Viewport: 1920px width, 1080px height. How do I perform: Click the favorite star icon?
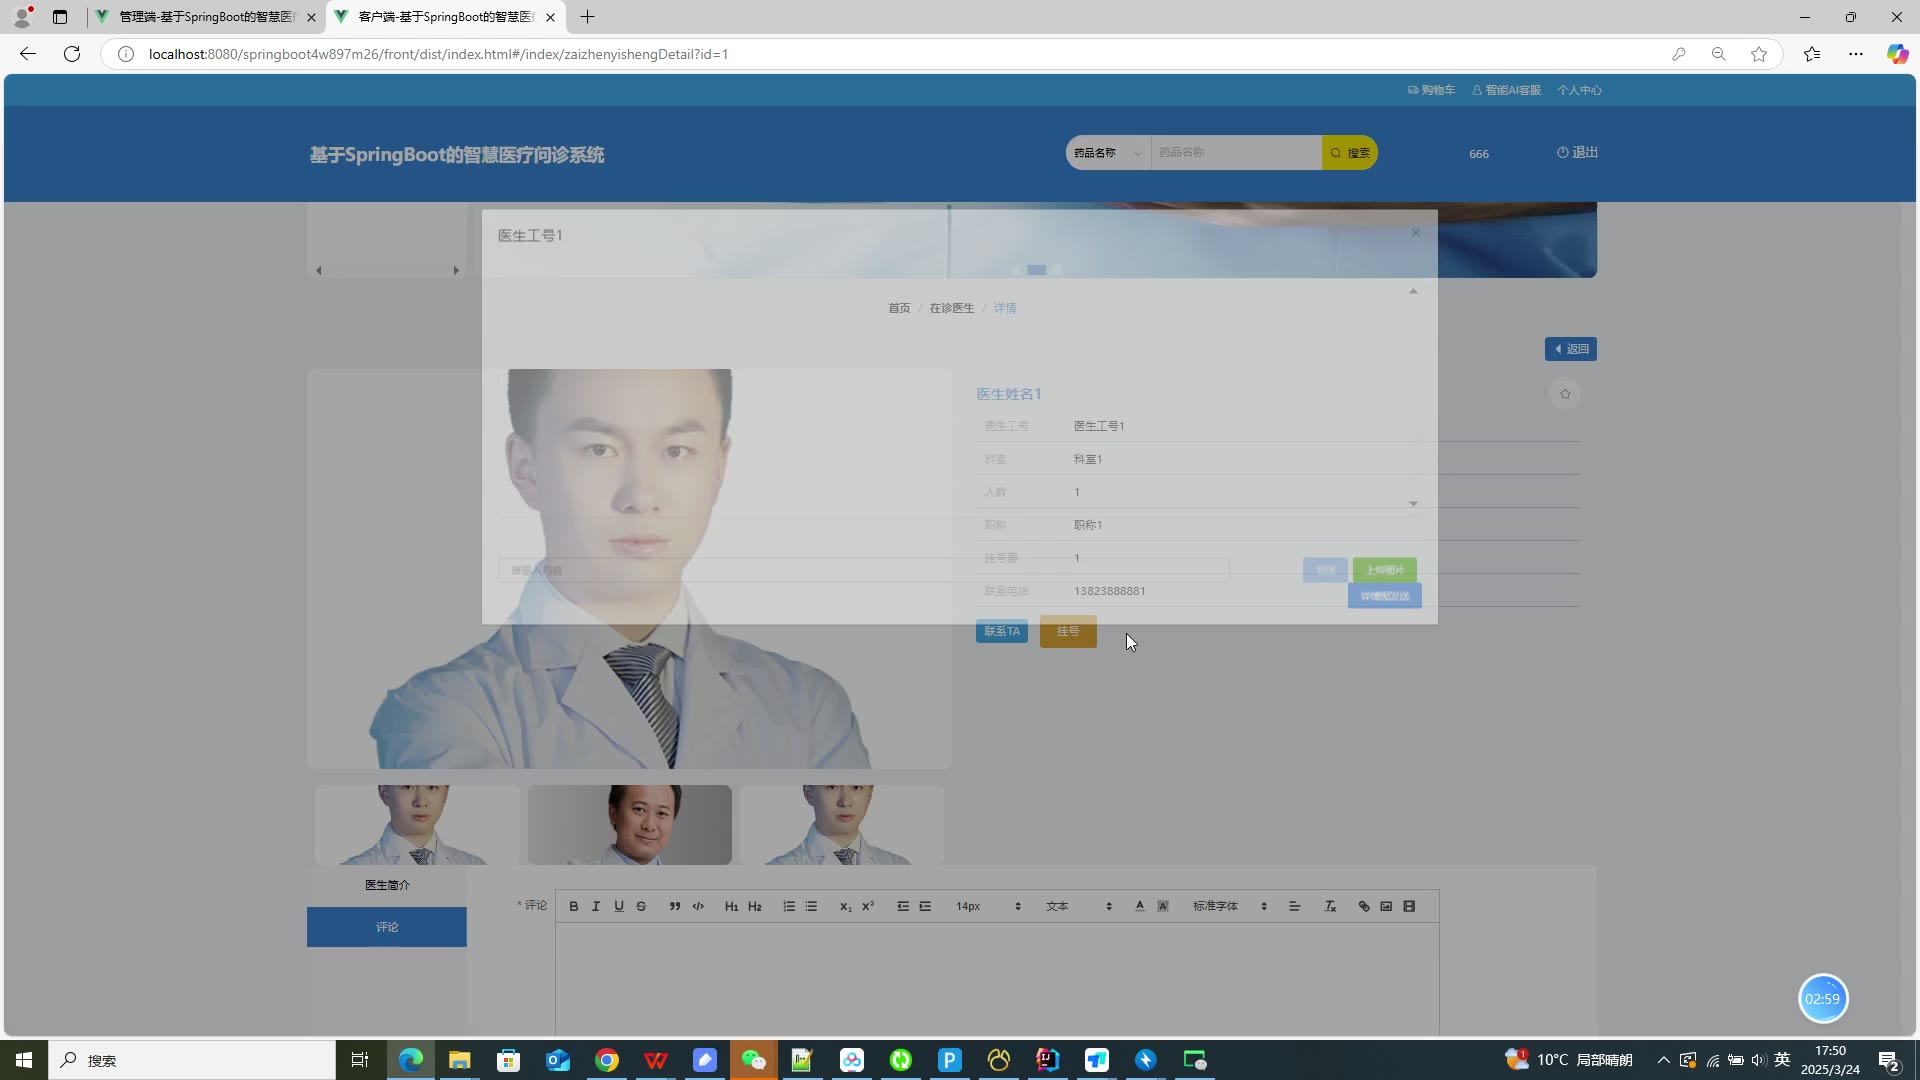(1565, 394)
